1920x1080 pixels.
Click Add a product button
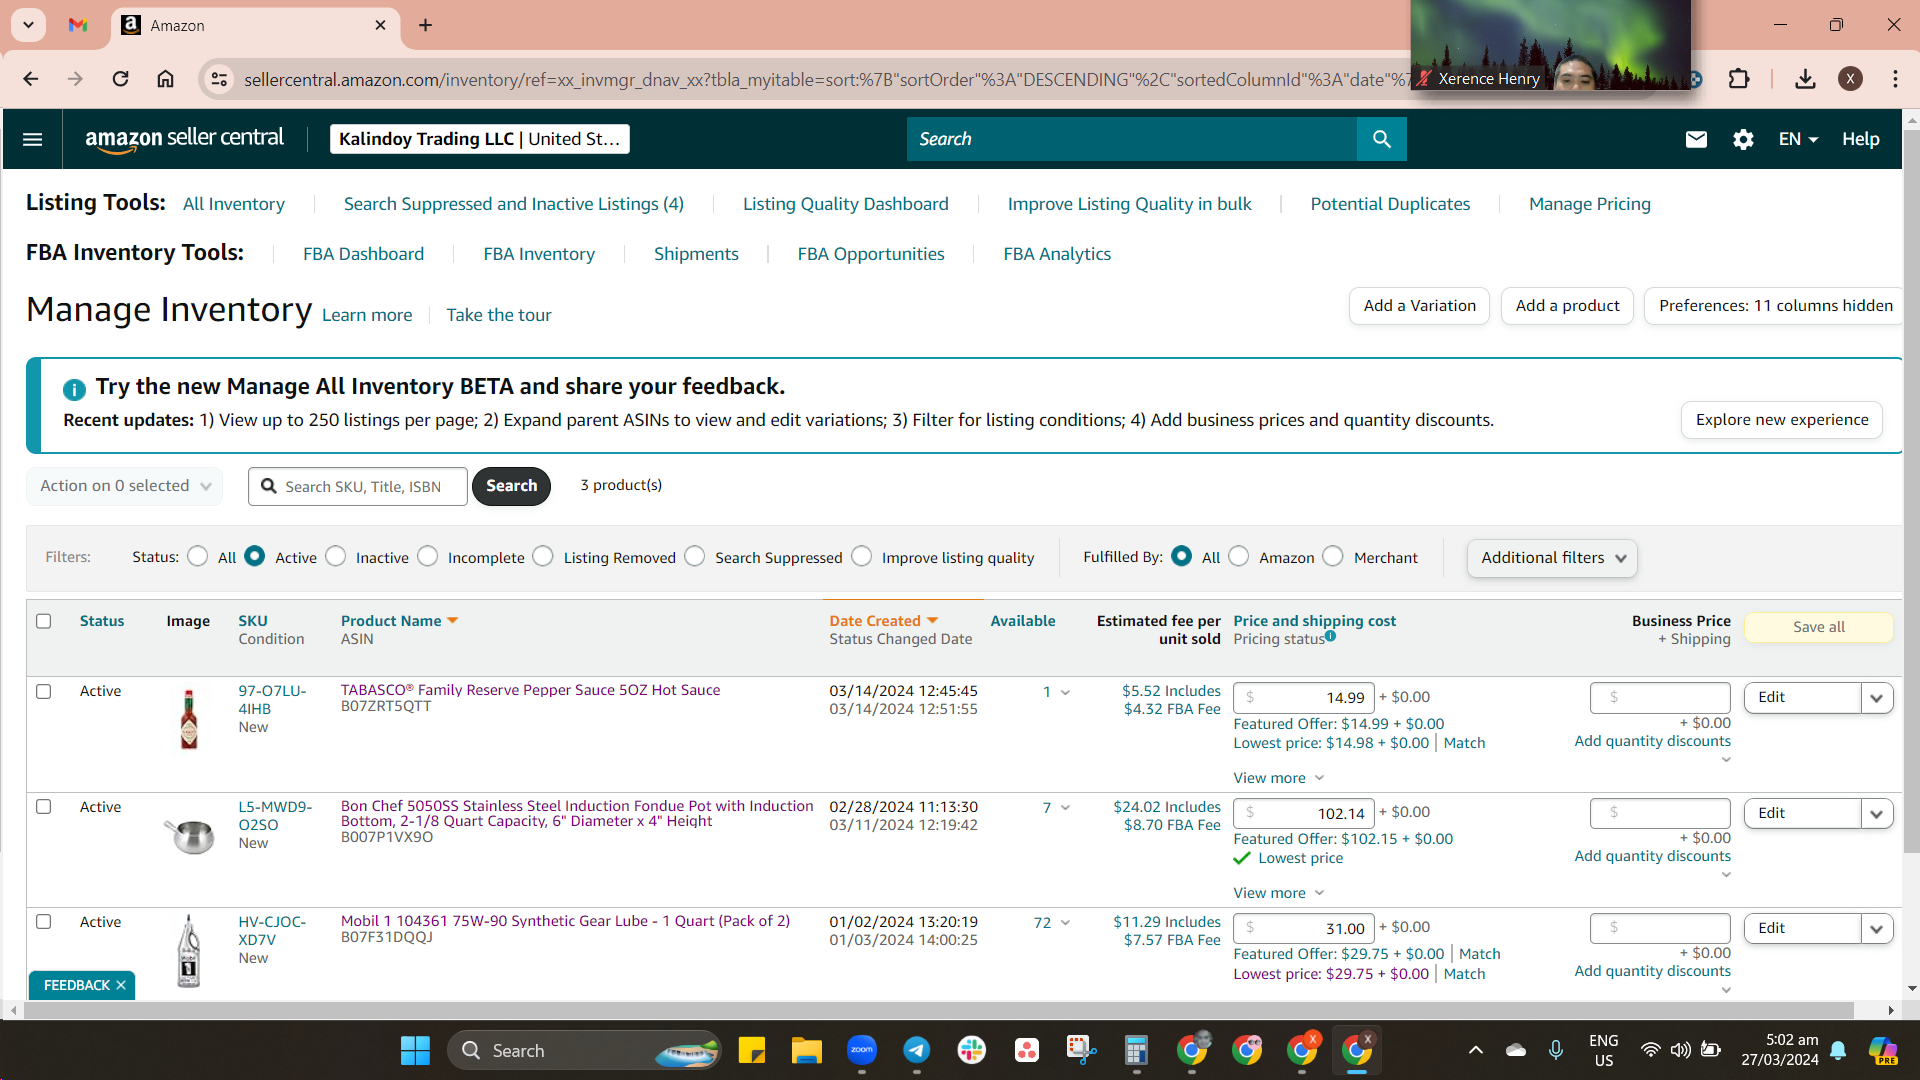tap(1567, 306)
